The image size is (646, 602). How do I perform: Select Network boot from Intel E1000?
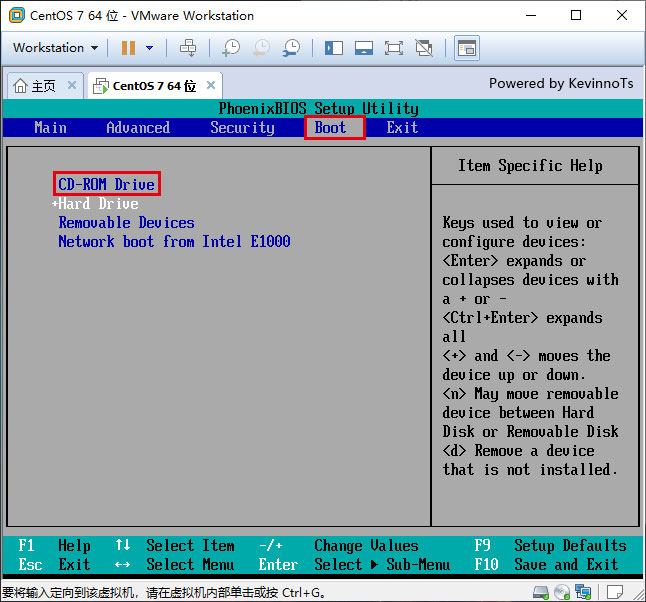174,241
